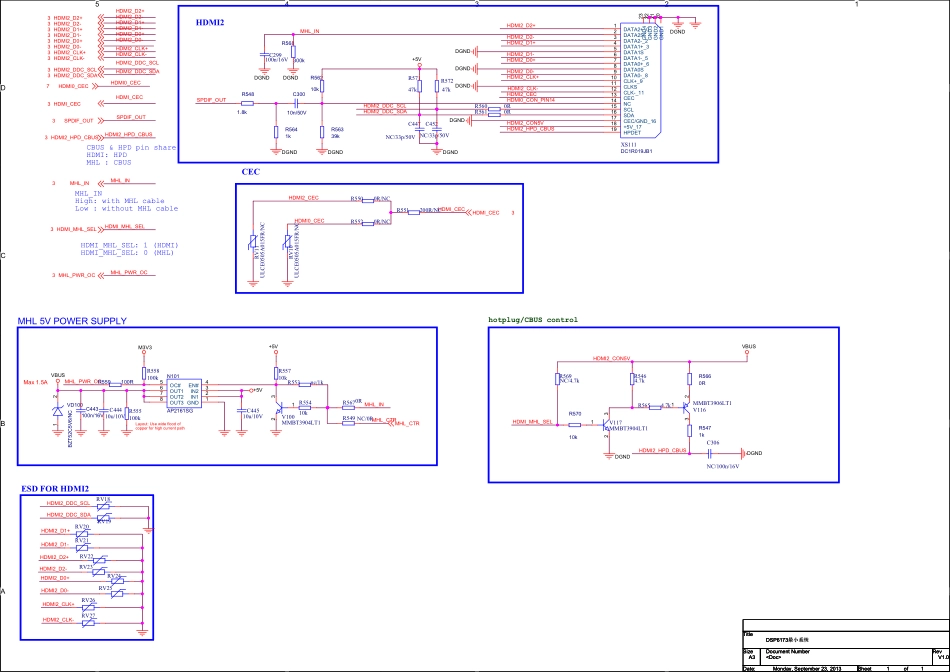Viewport: 950px width, 672px height.
Task: Click transistor V117 in hotplug block
Action: [607, 423]
